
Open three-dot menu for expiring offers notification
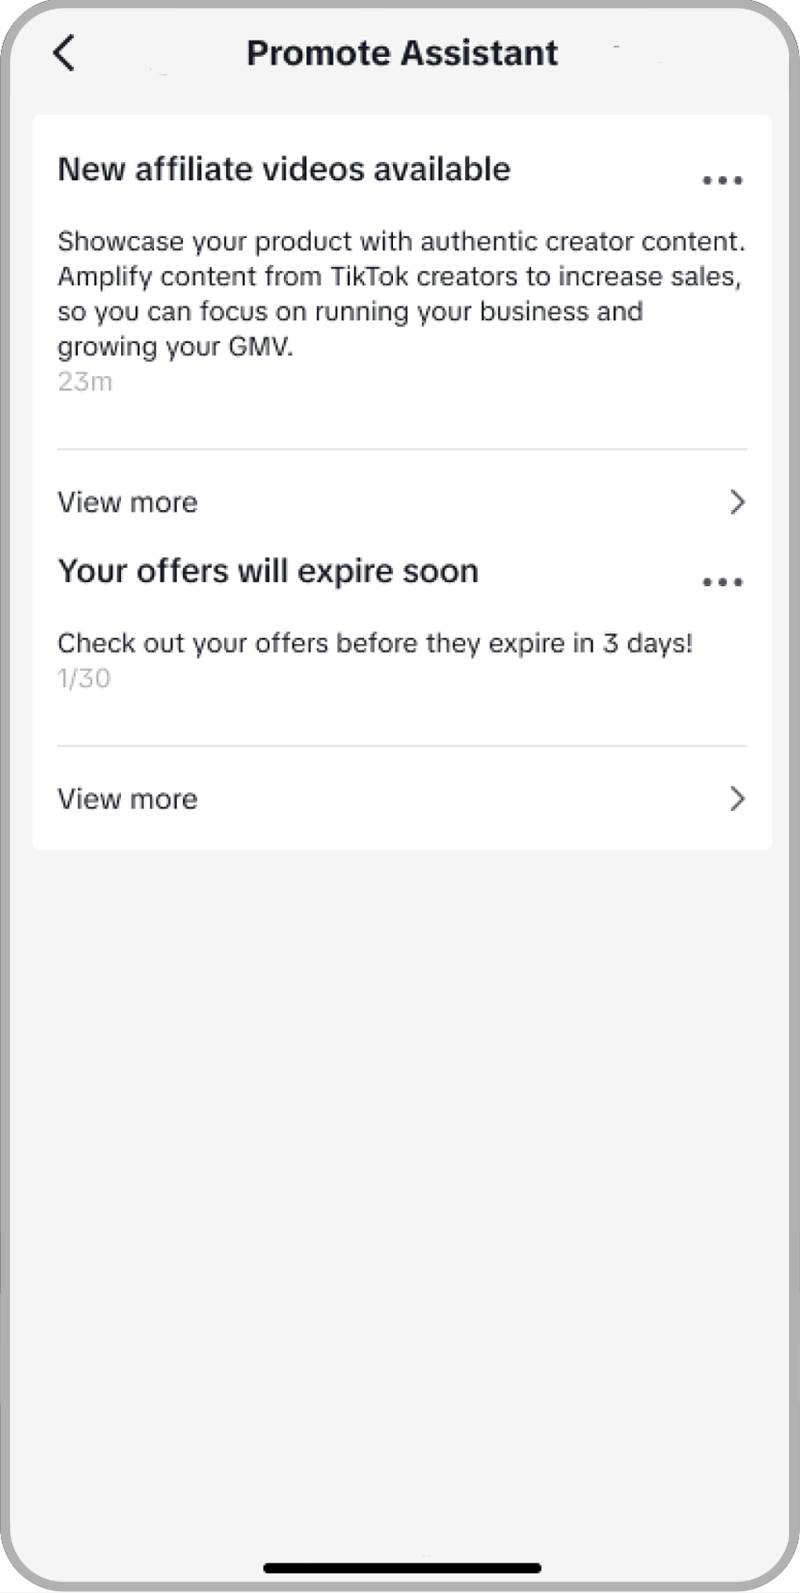(722, 582)
